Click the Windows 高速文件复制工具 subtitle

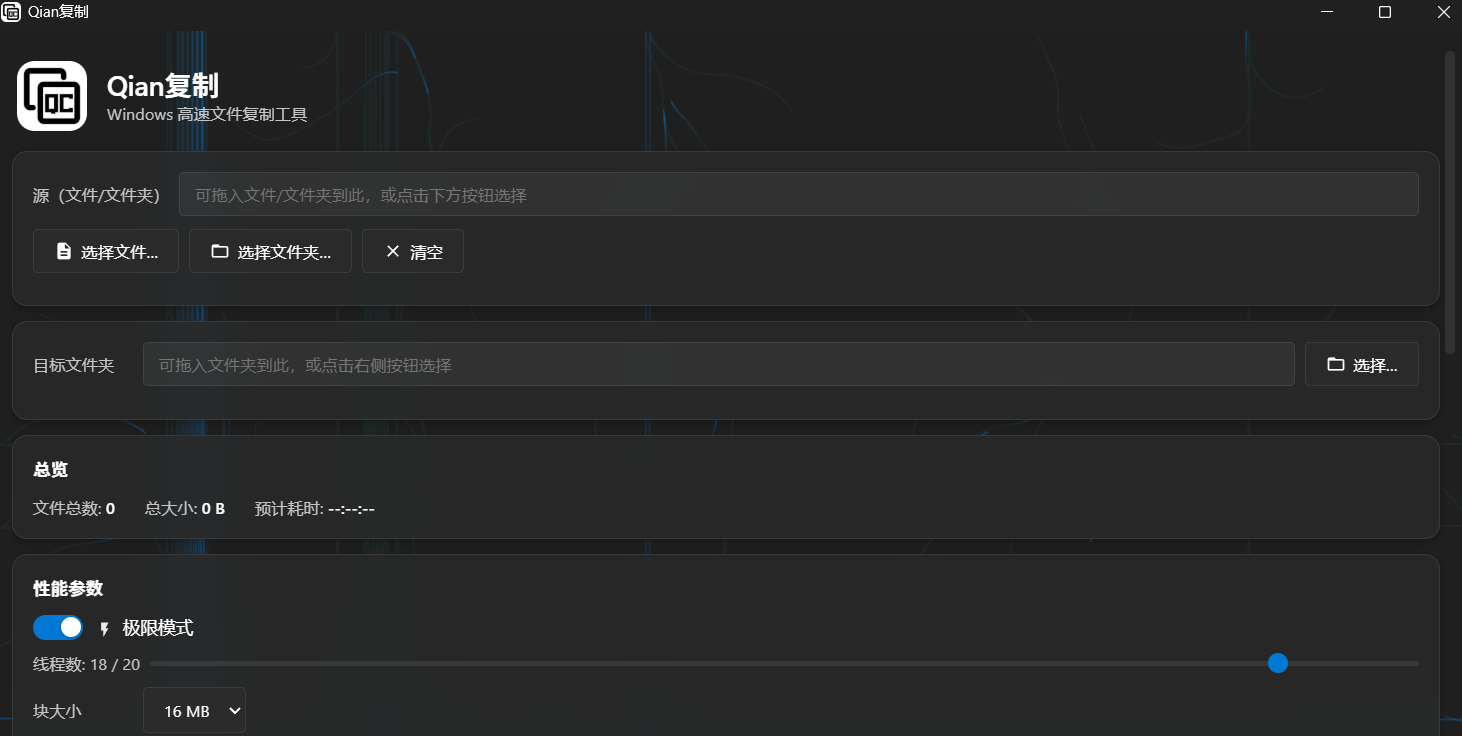207,115
